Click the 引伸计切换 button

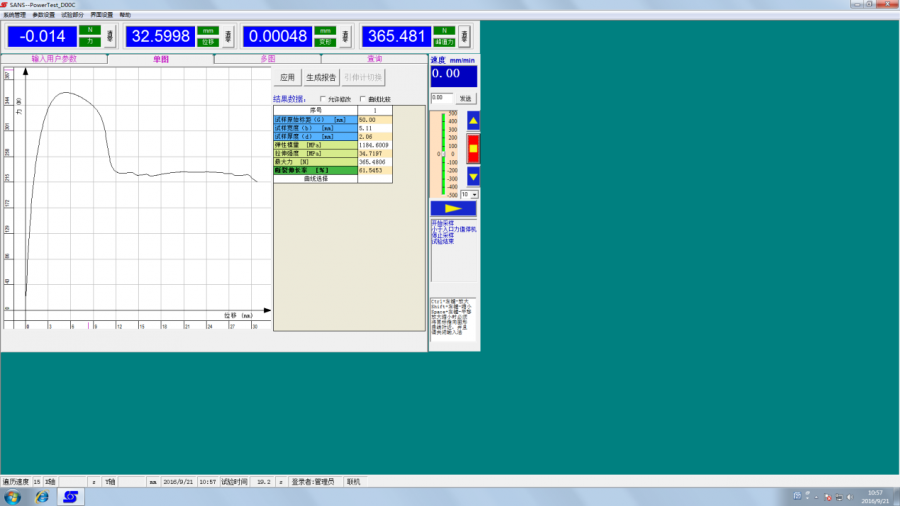[363, 77]
